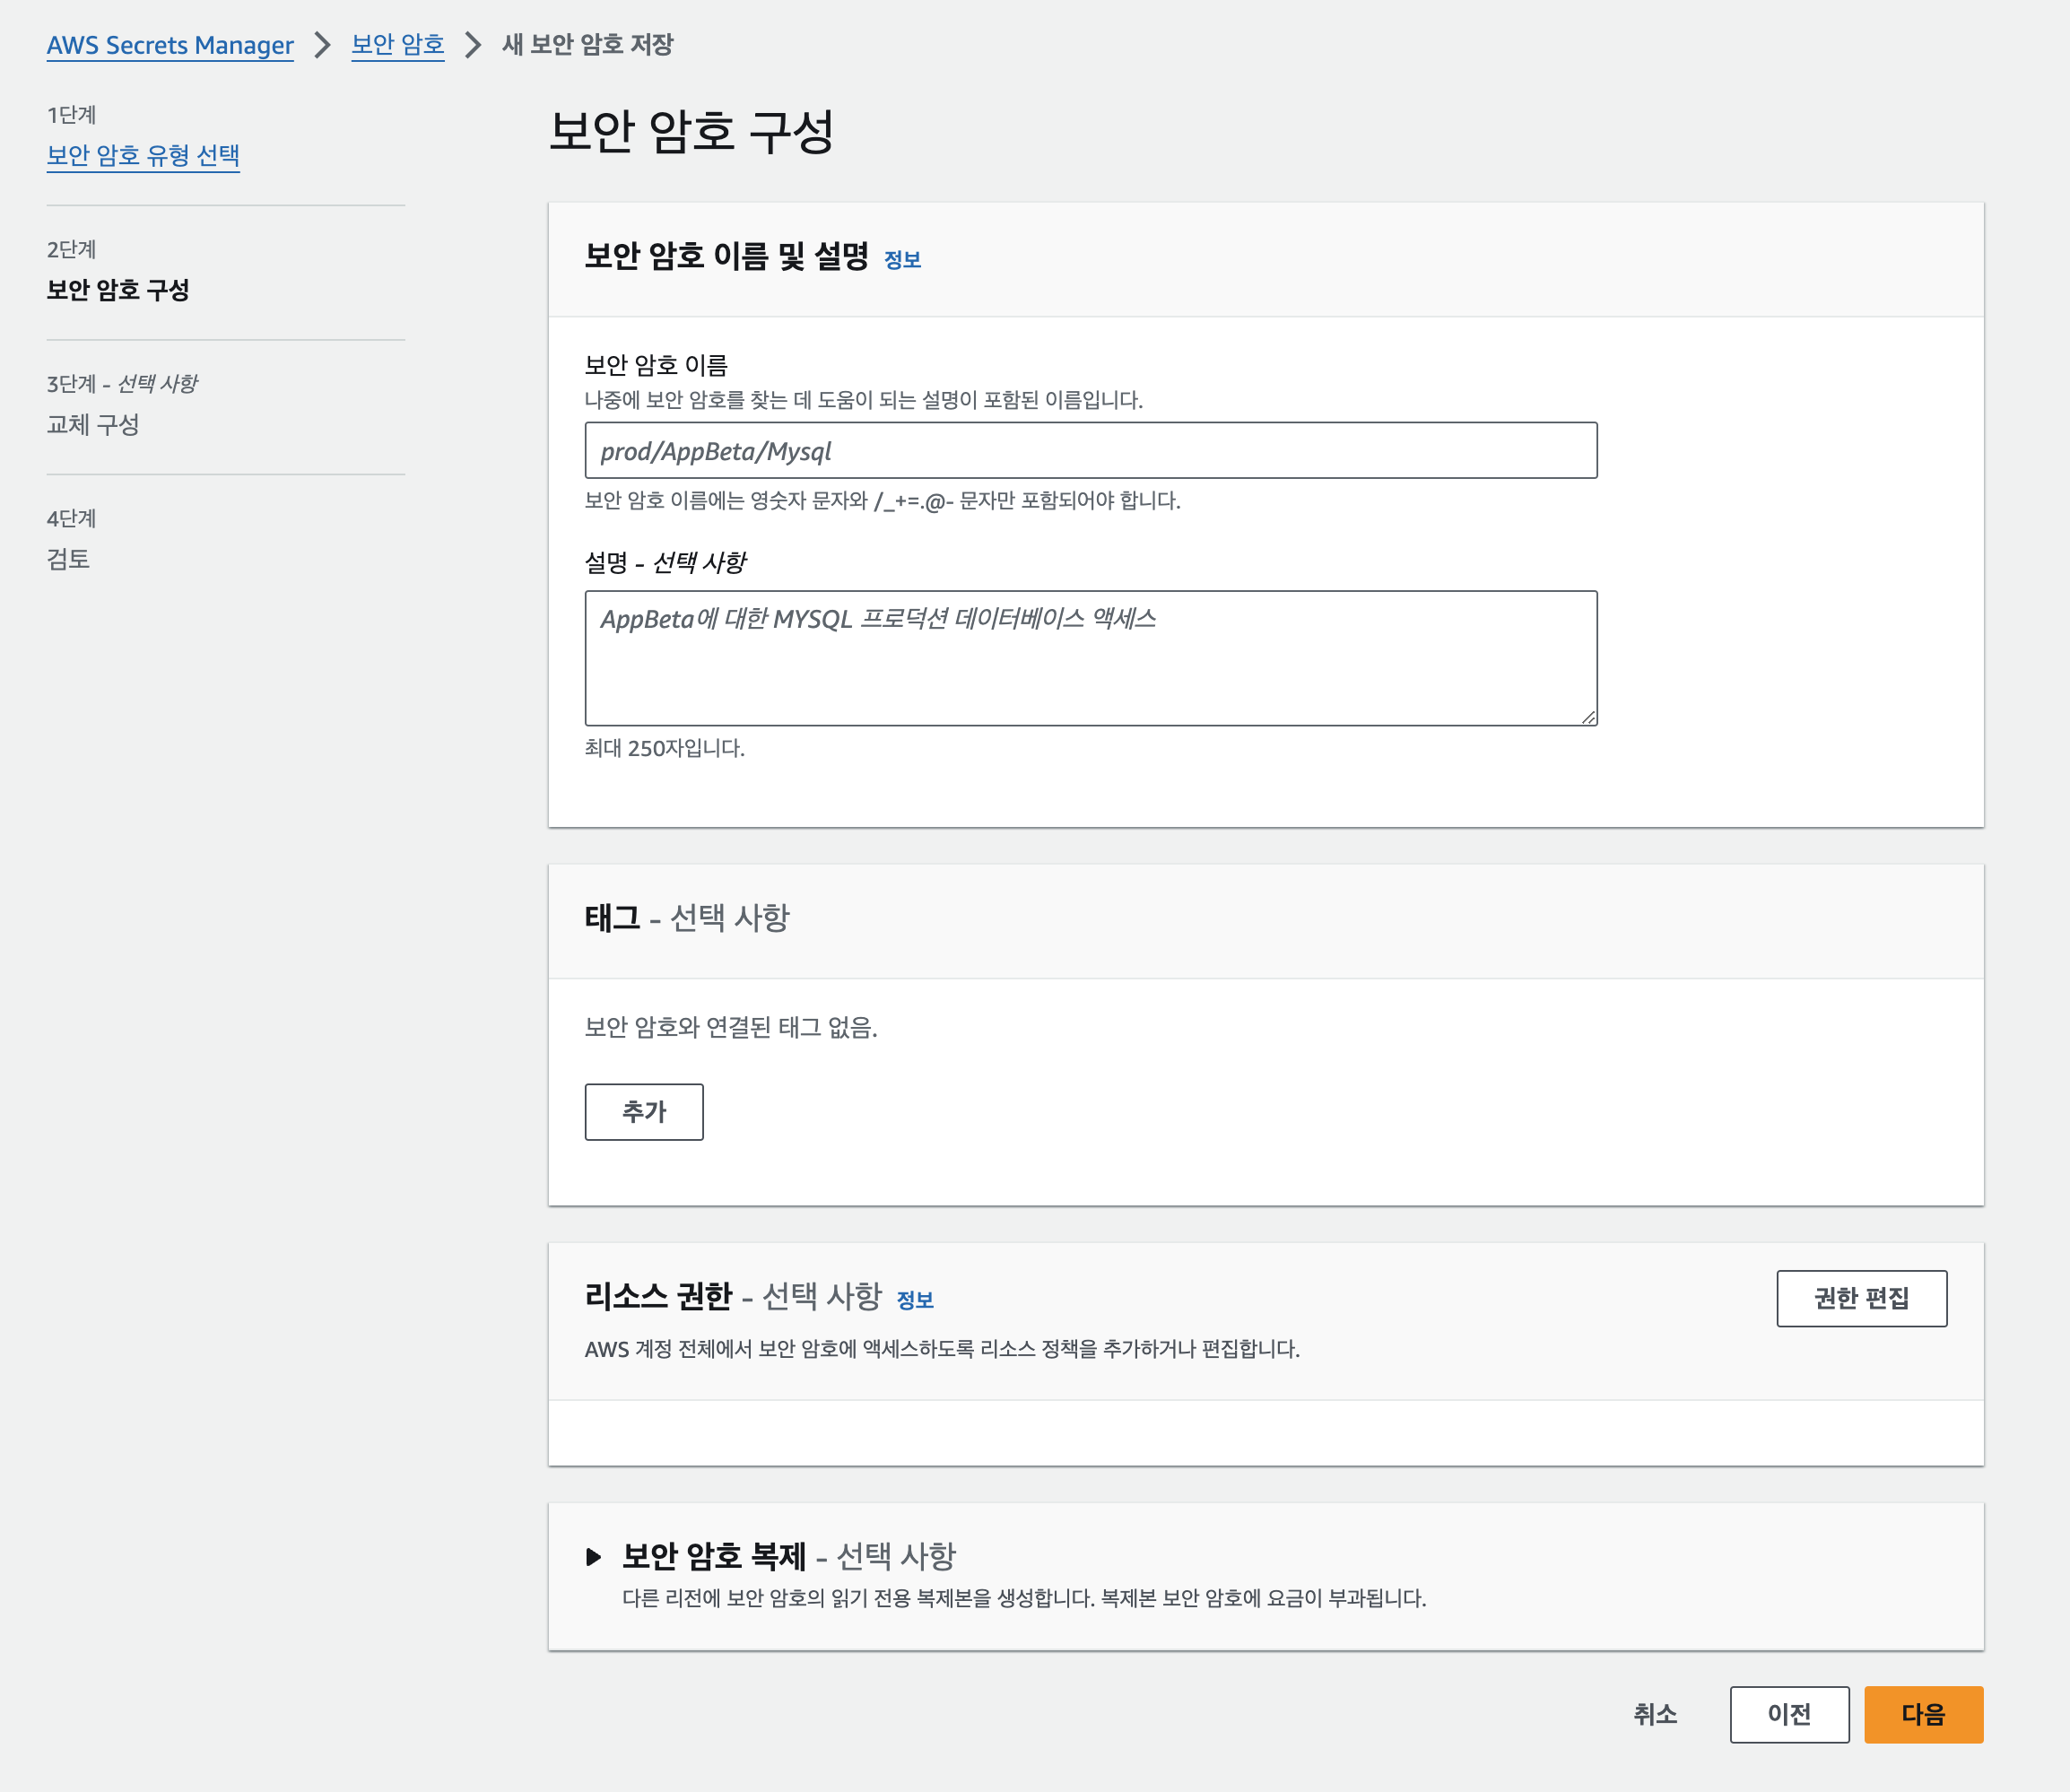
Task: Click the 다음 orange button
Action: click(1922, 1714)
